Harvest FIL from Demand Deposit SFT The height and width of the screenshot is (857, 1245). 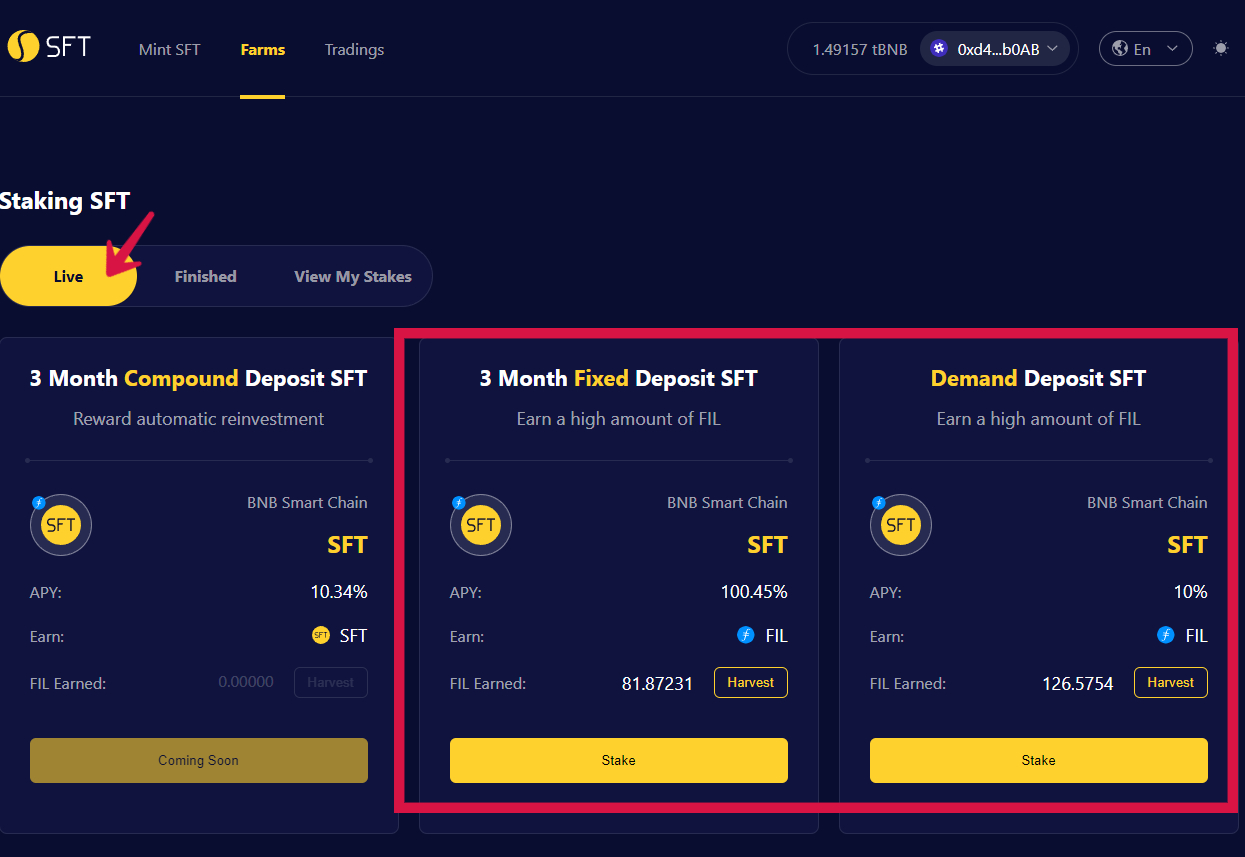pos(1170,683)
